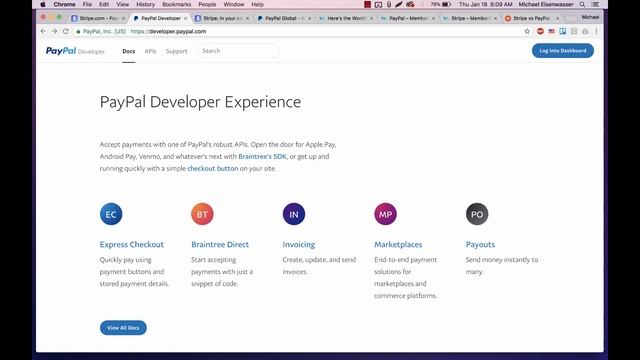Open the Express Checkout link

(131, 244)
